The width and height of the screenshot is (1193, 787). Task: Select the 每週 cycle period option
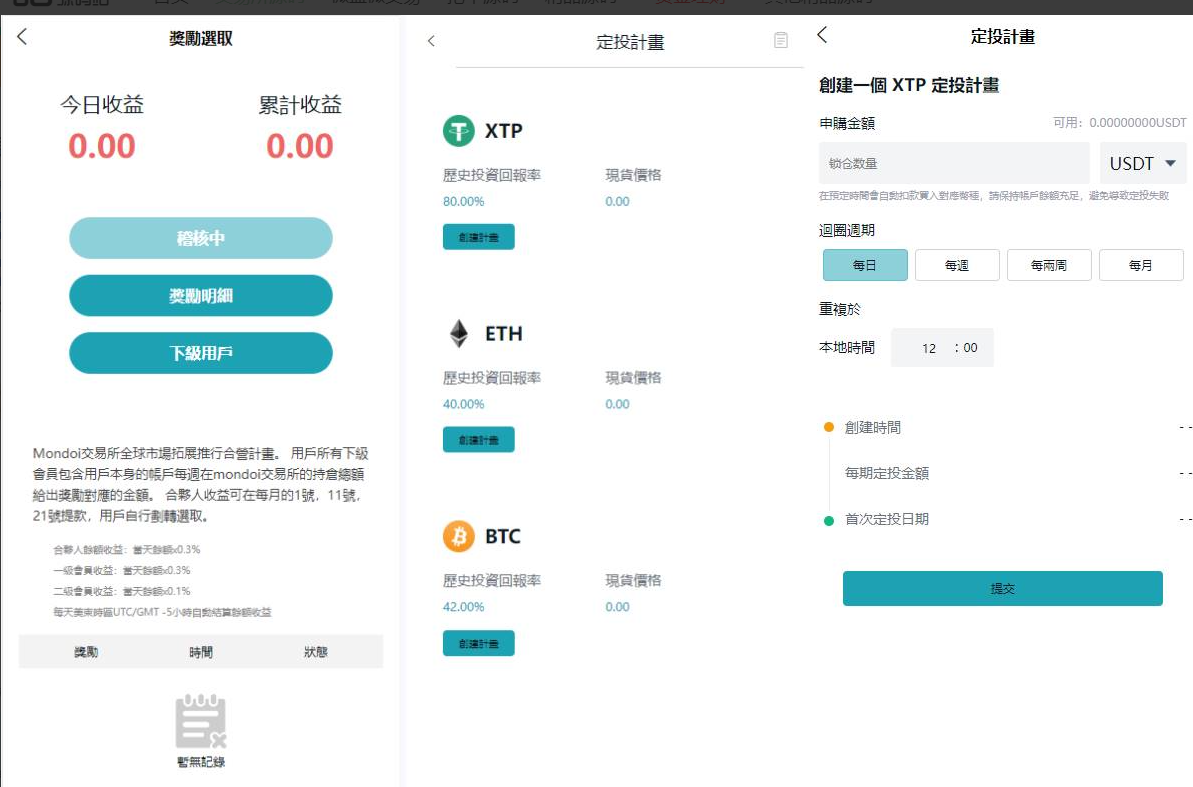[957, 265]
